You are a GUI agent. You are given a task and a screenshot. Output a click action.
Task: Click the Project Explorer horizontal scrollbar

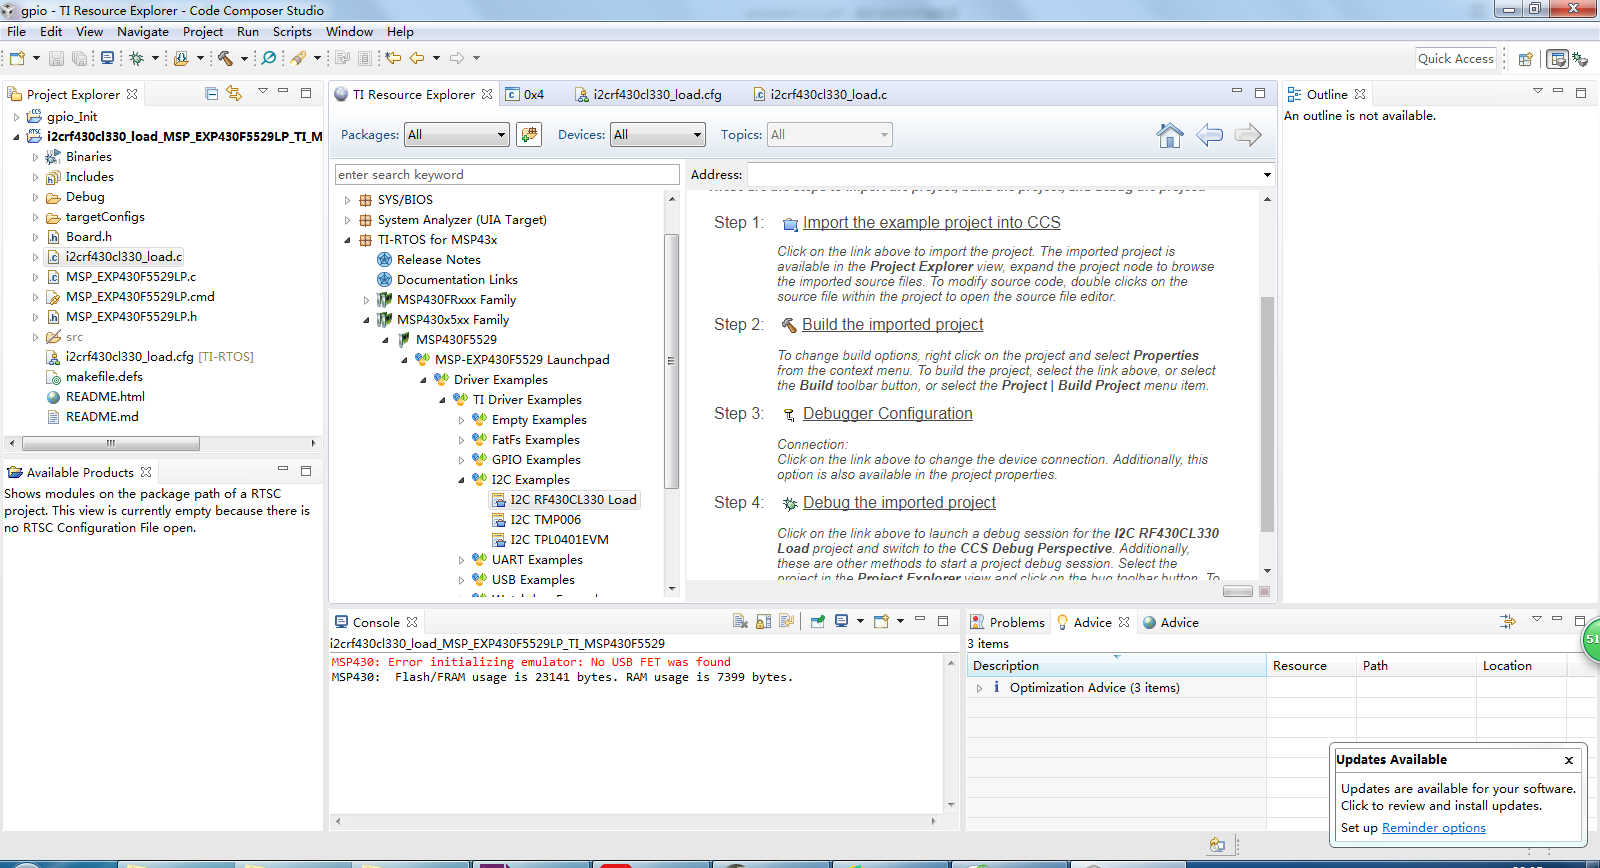point(110,443)
